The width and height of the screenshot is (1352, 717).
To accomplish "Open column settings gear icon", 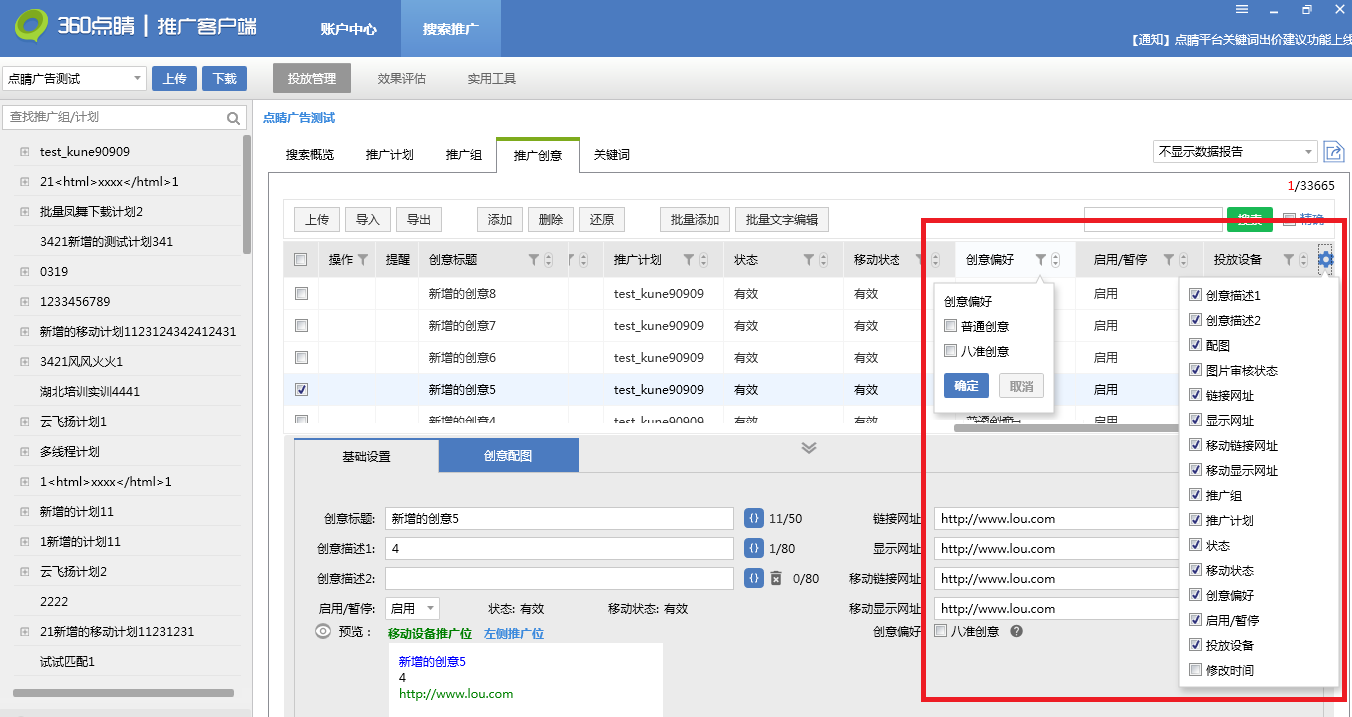I will point(1326,260).
